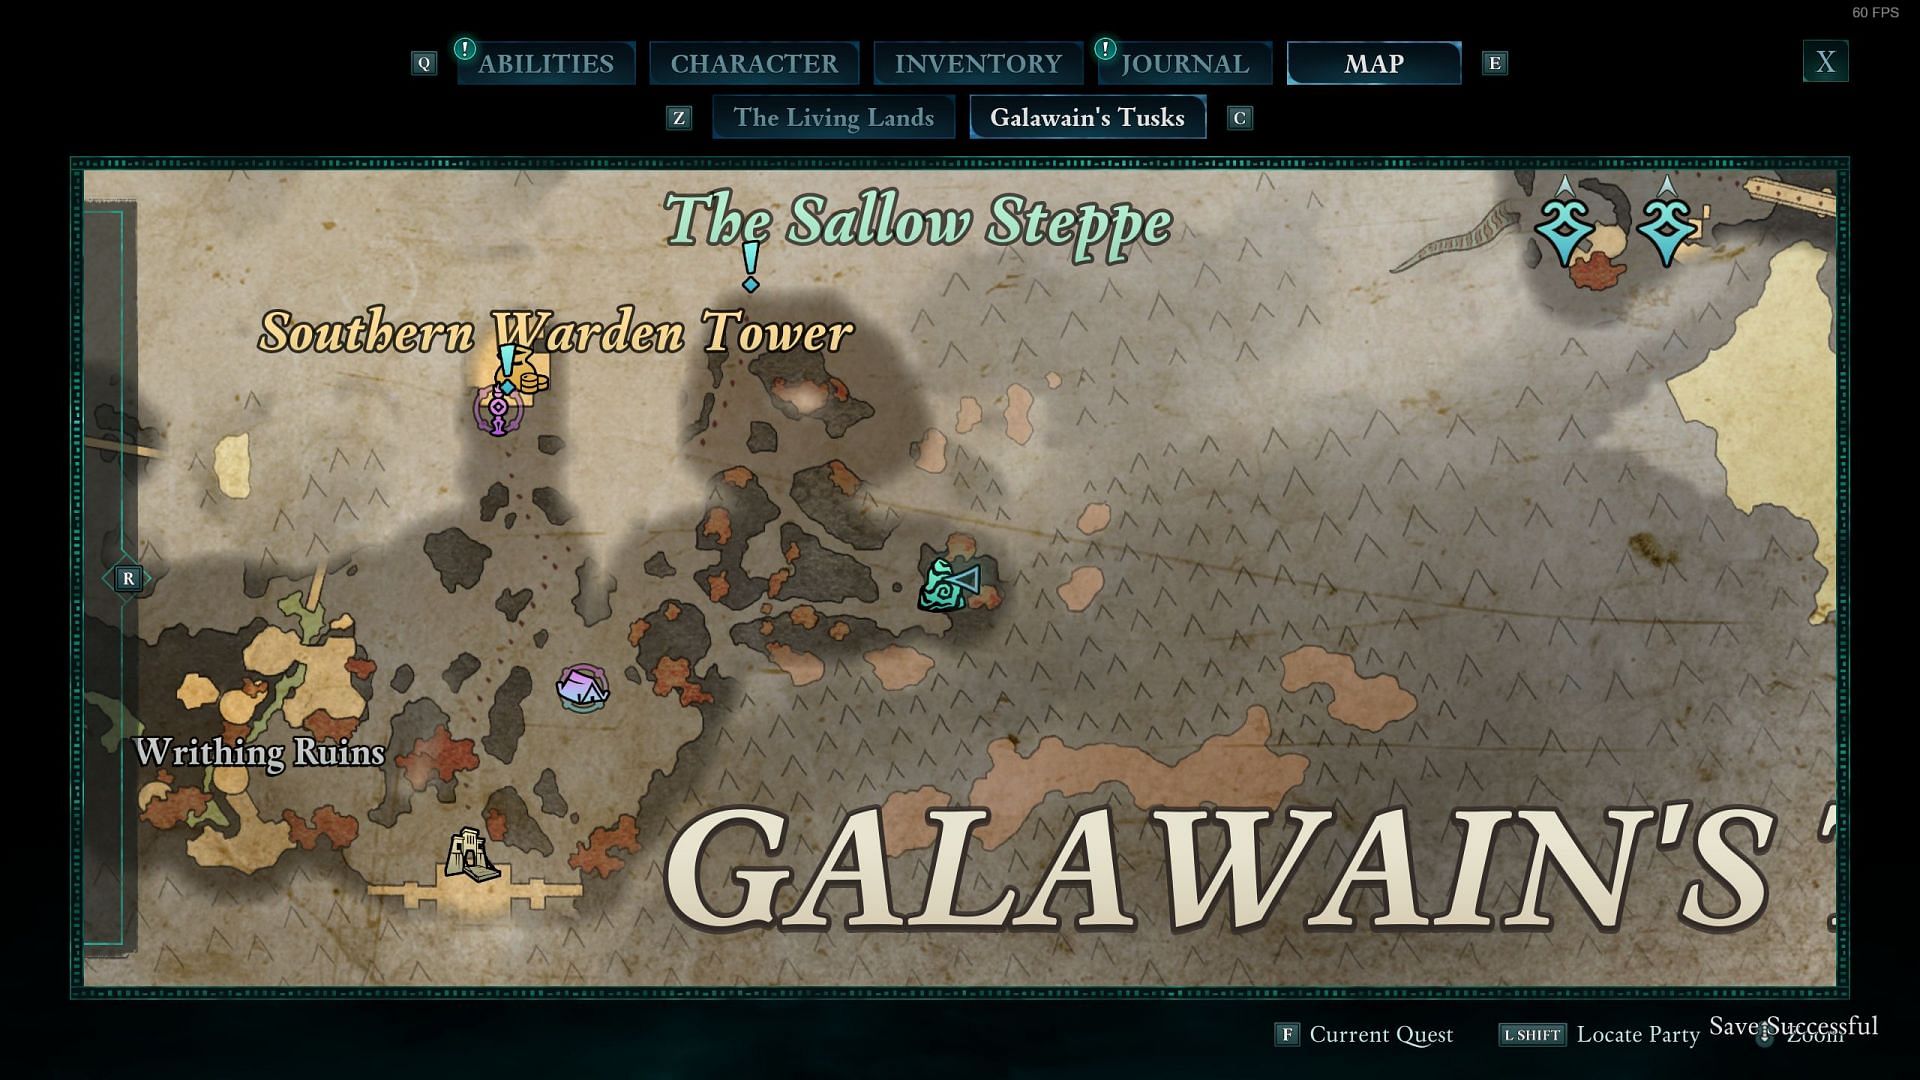Screen dimensions: 1920x1080
Task: Select the Galawain's Tusks map tab
Action: click(1087, 116)
